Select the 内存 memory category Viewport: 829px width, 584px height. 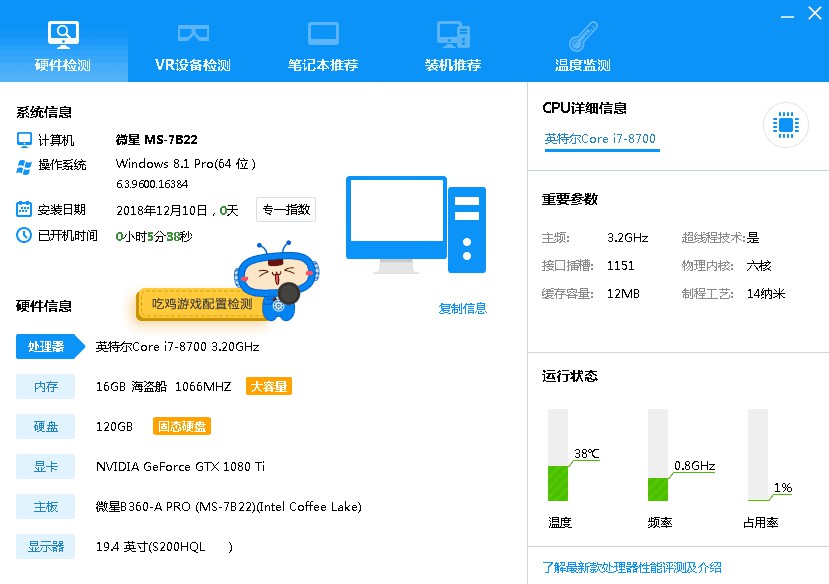coord(45,386)
